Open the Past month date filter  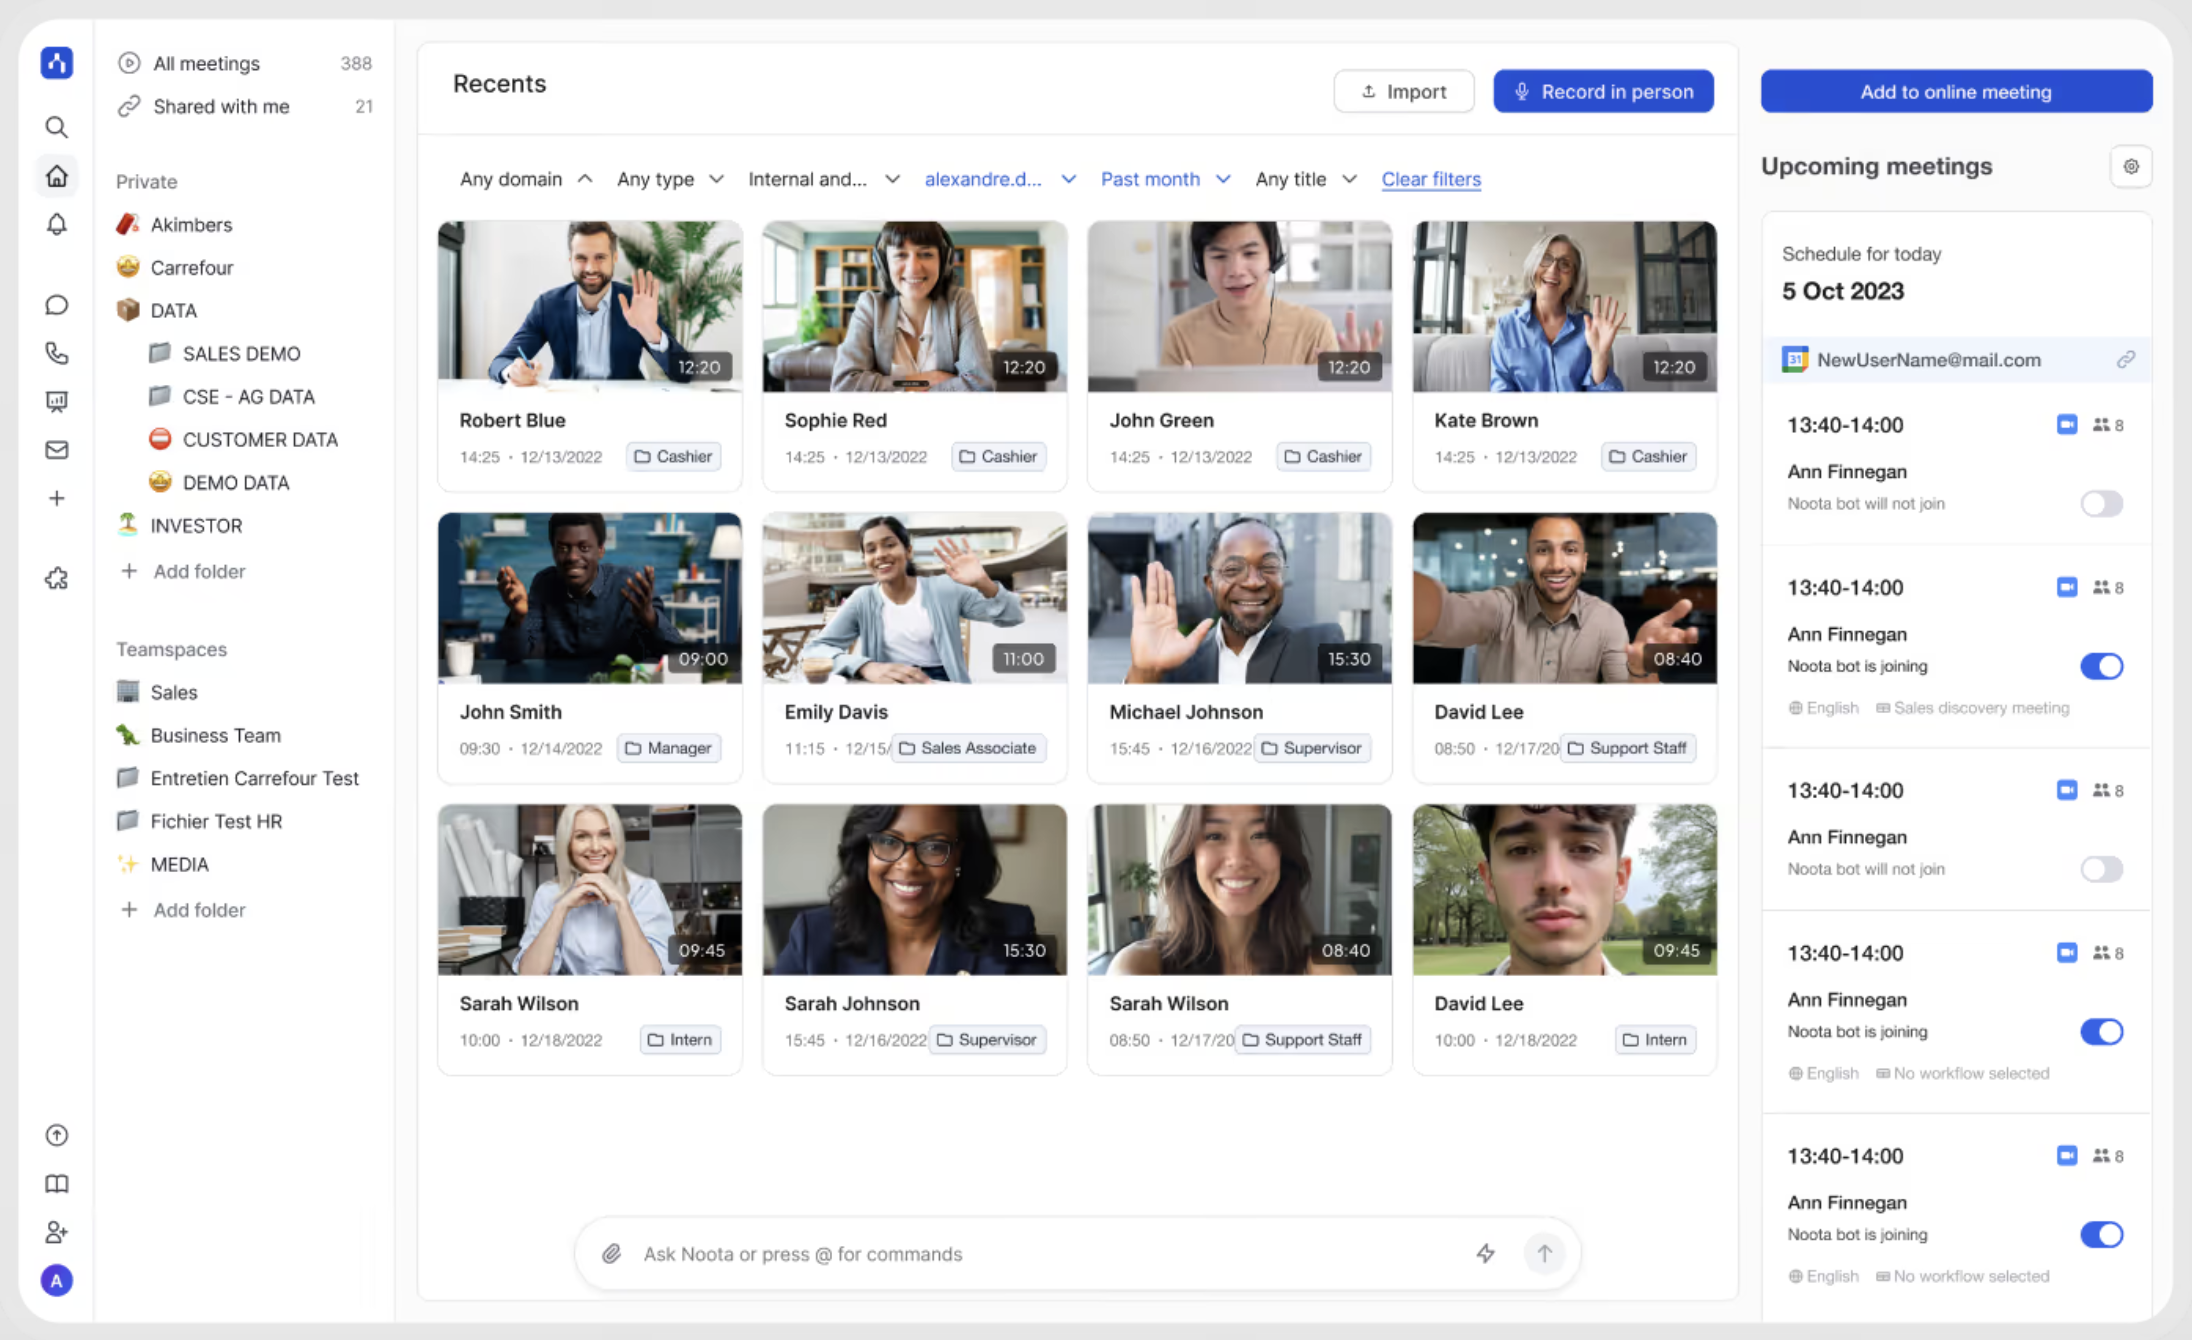pyautogui.click(x=1165, y=179)
